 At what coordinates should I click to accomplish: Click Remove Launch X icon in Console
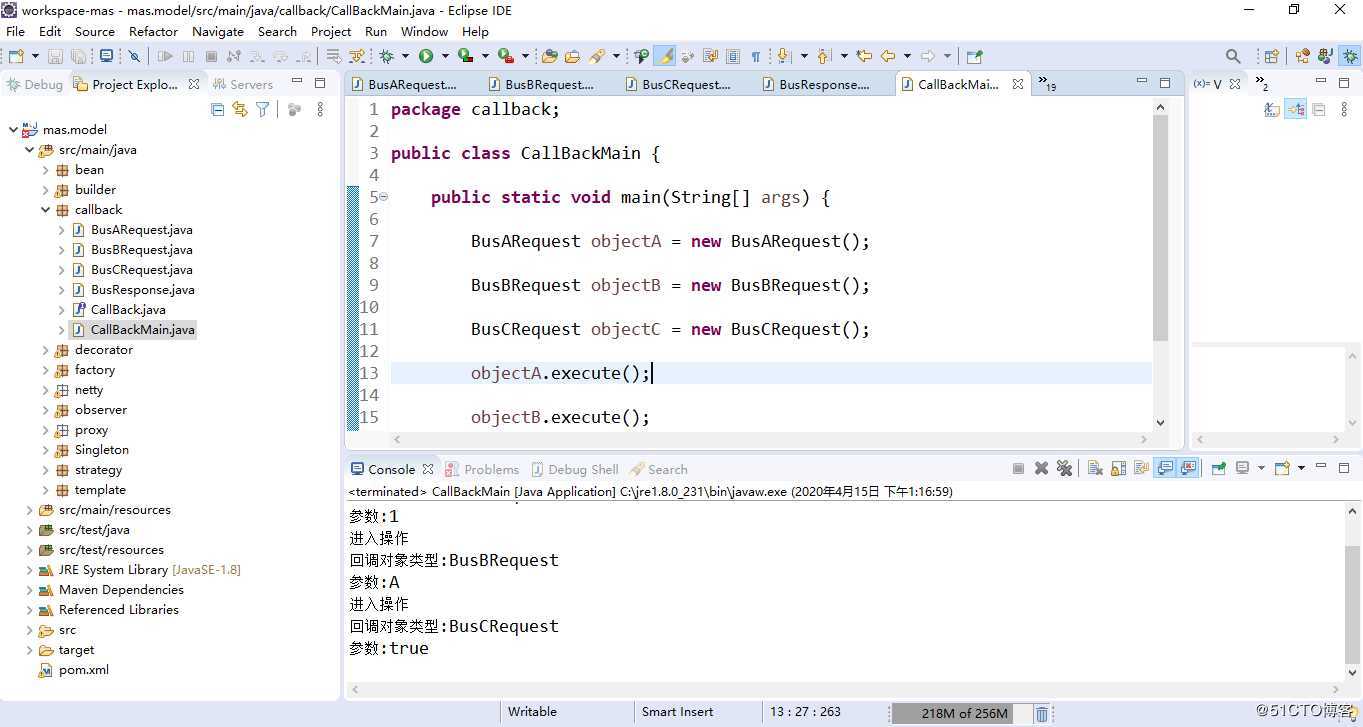point(1041,468)
